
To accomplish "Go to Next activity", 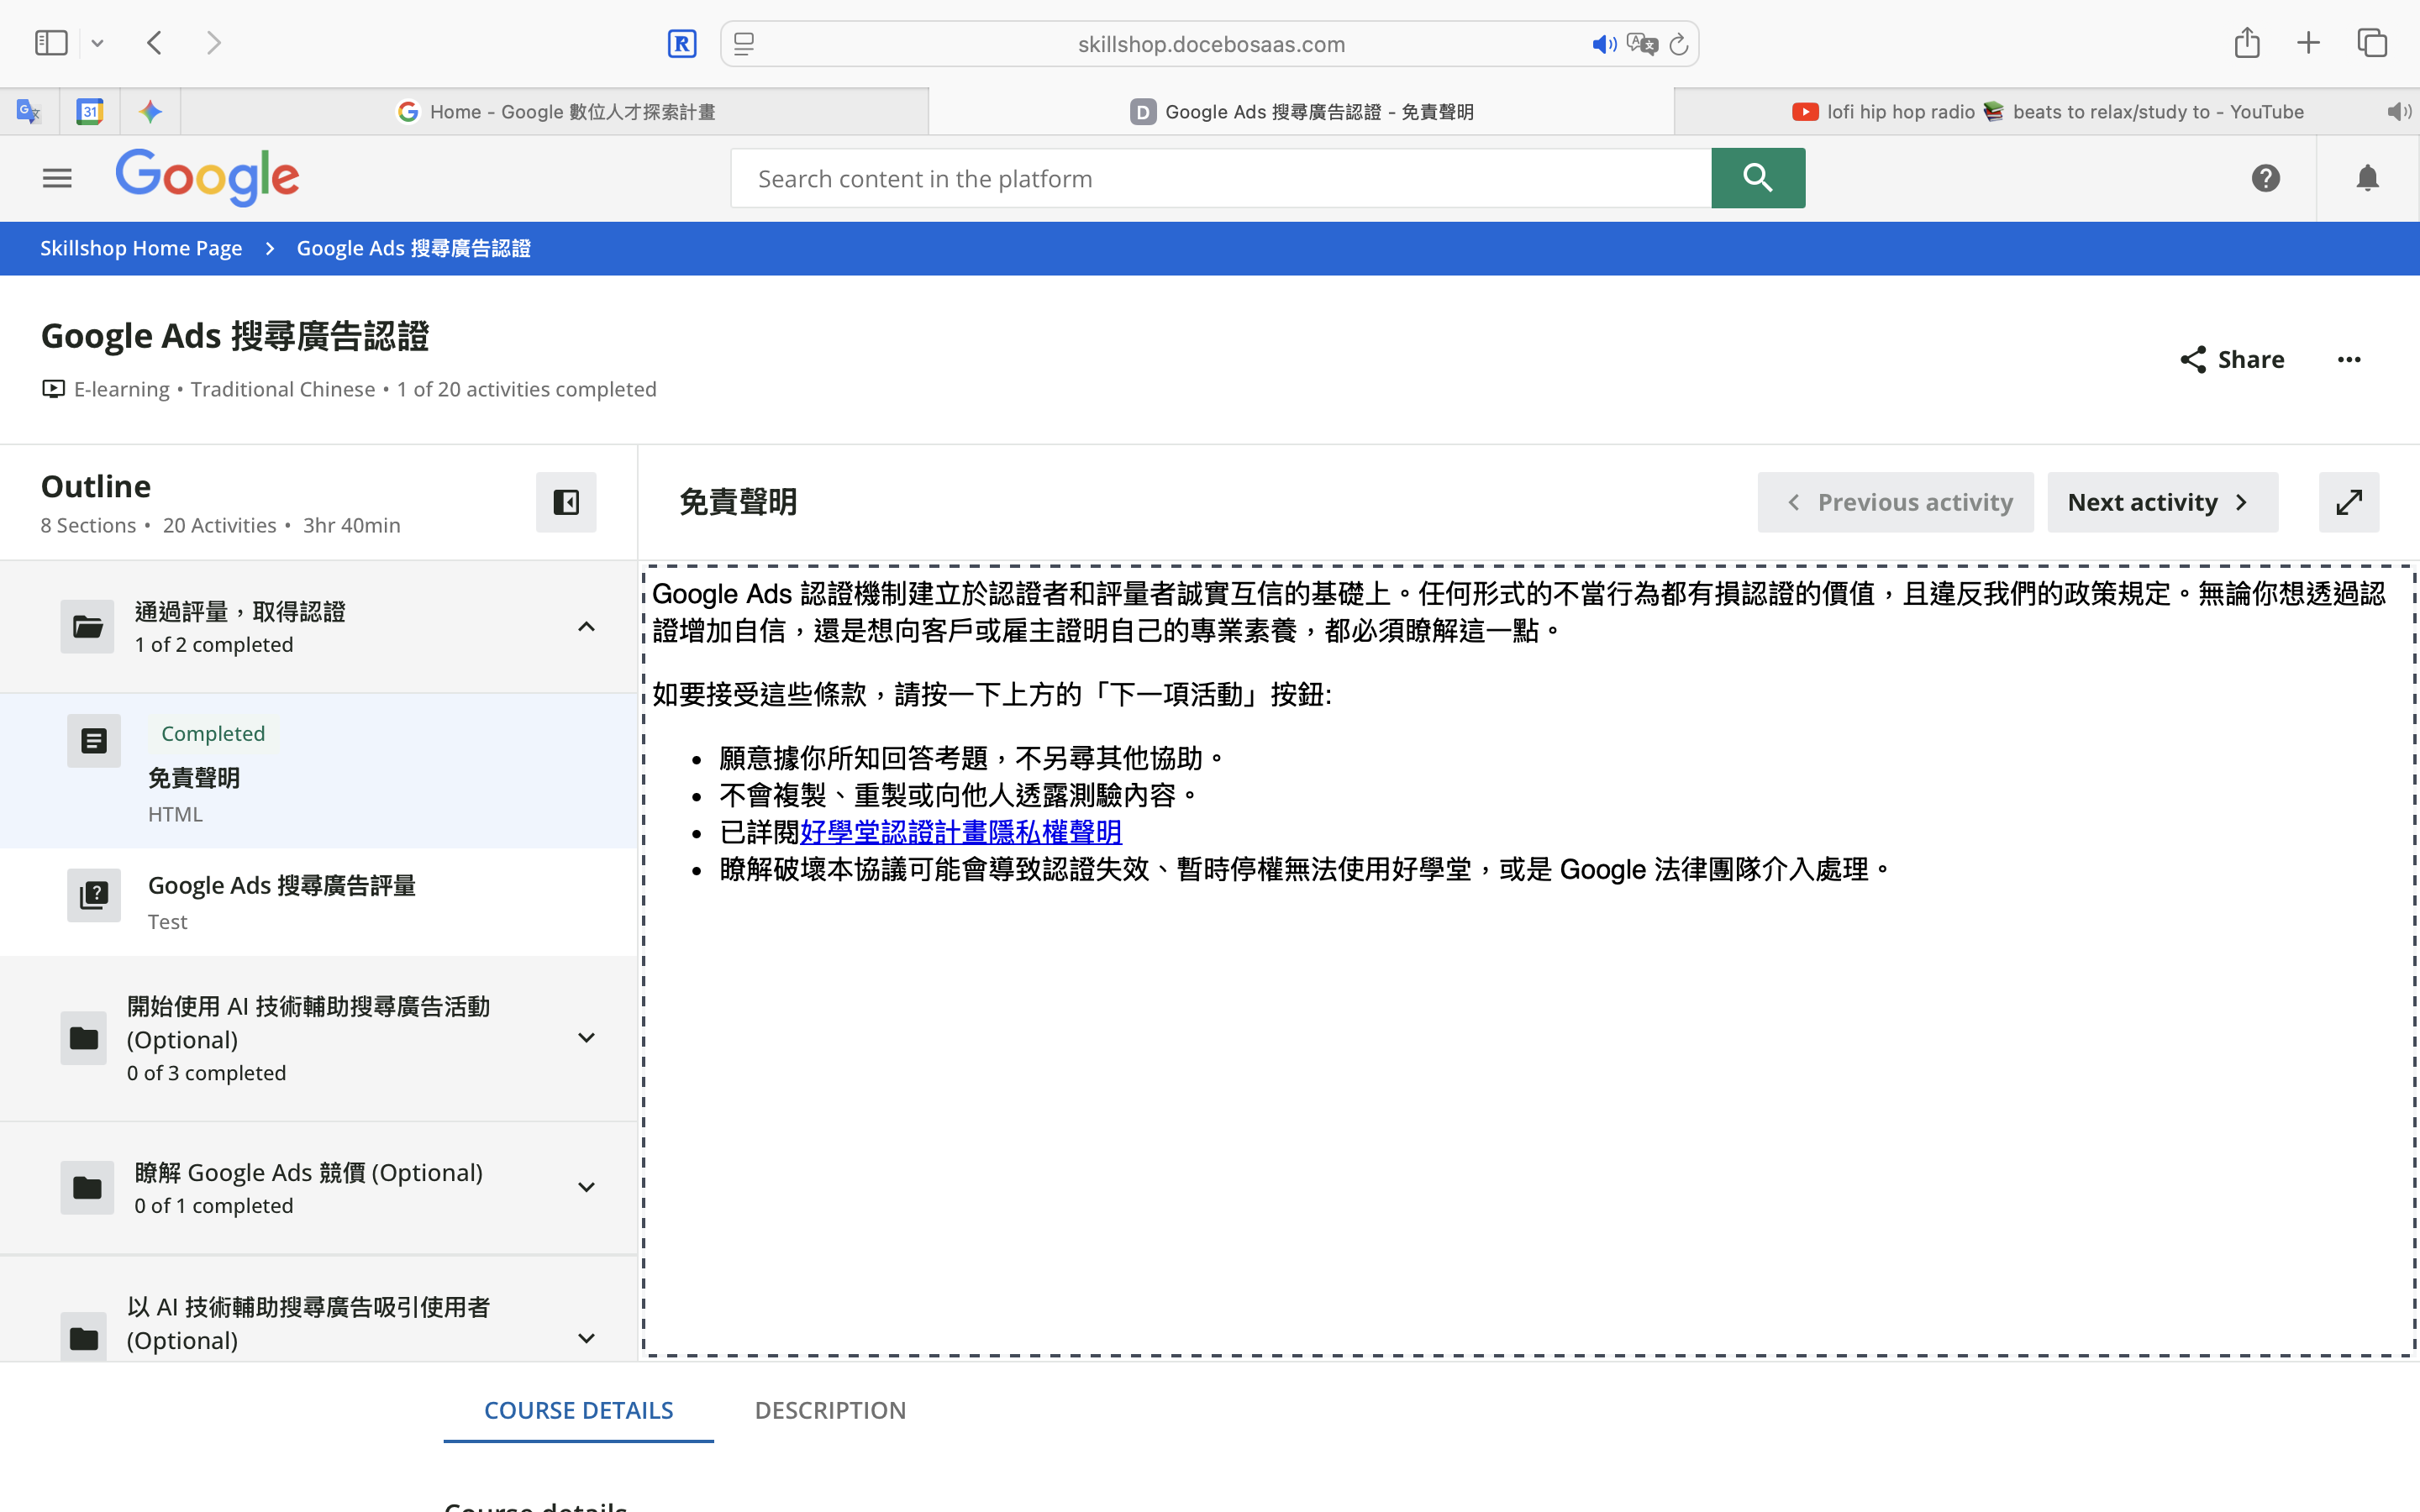I will (2162, 502).
